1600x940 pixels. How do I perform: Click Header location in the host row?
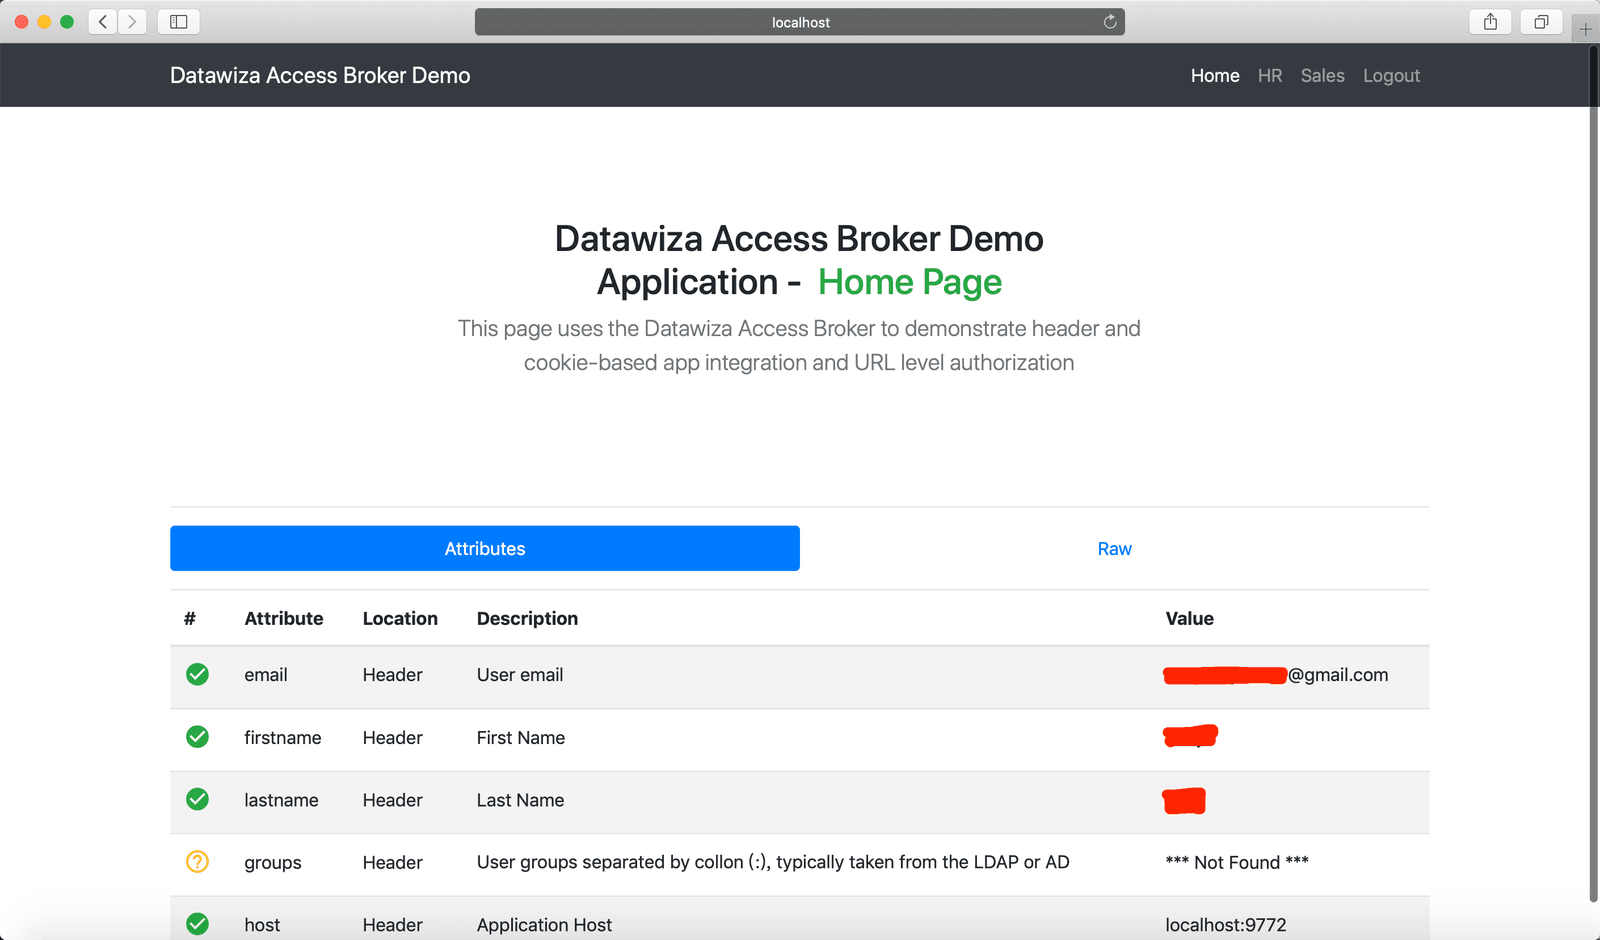tap(392, 925)
